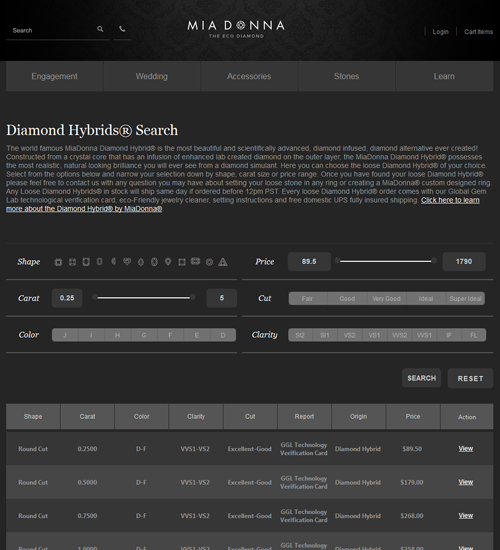Click the Price slider minimum handle
This screenshot has height=550, width=500.
pos(338,261)
